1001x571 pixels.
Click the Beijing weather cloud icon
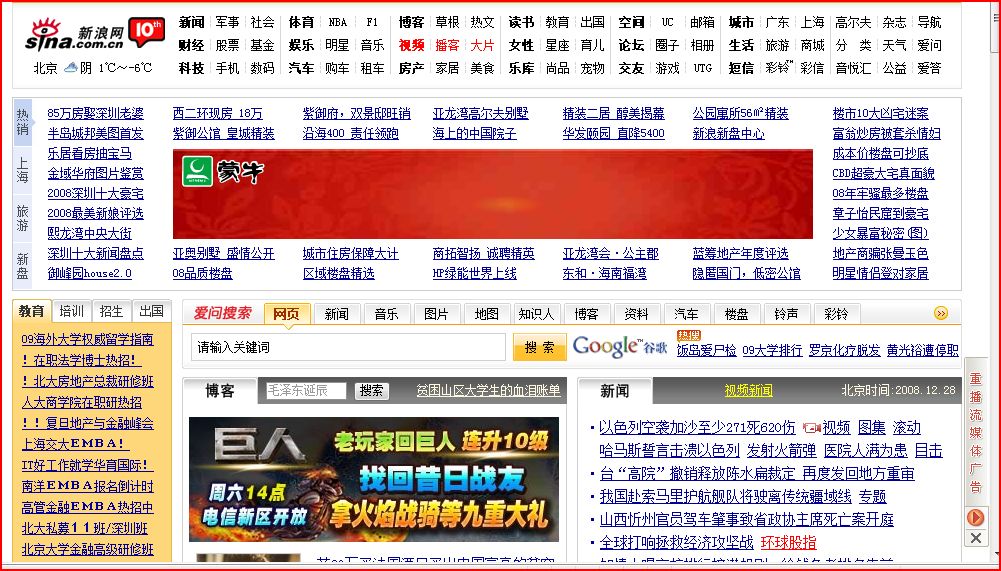click(x=70, y=67)
